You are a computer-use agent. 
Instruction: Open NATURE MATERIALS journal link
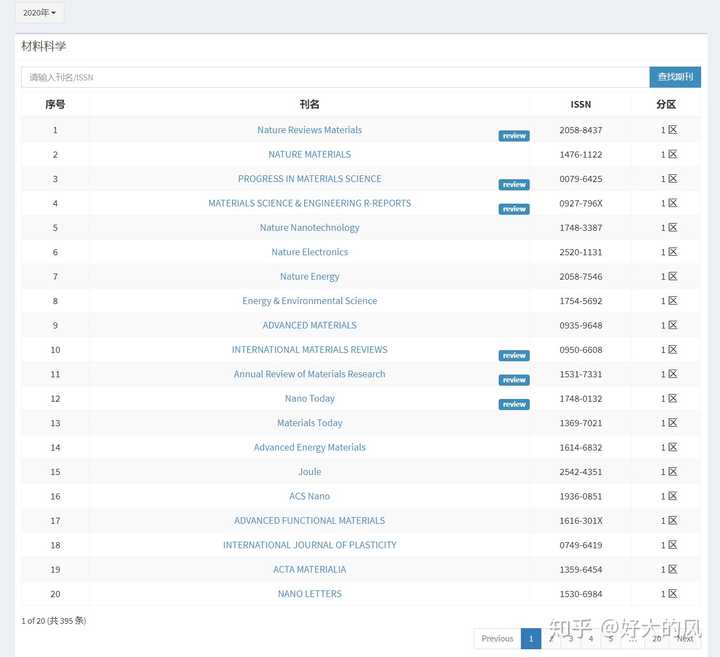(309, 154)
